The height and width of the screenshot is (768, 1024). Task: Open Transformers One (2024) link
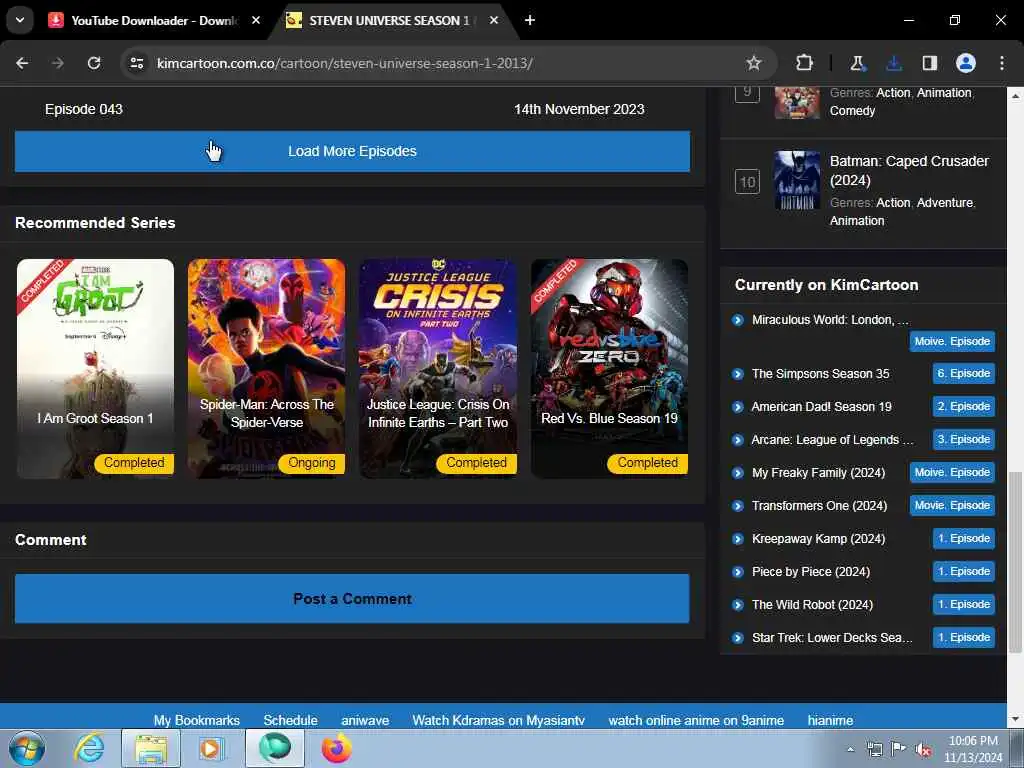tap(819, 506)
